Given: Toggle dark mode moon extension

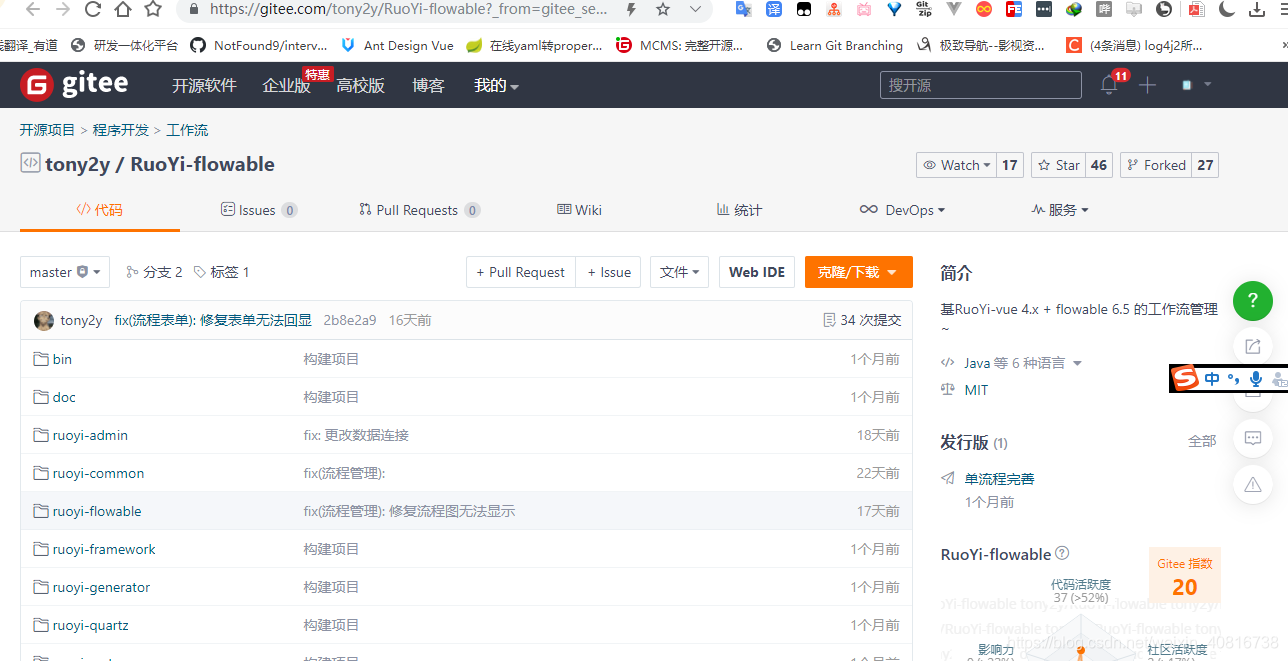Looking at the screenshot, I should (1227, 10).
